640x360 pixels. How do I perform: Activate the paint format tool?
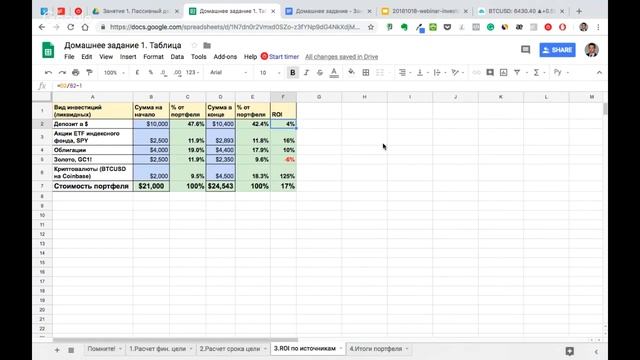tap(89, 73)
